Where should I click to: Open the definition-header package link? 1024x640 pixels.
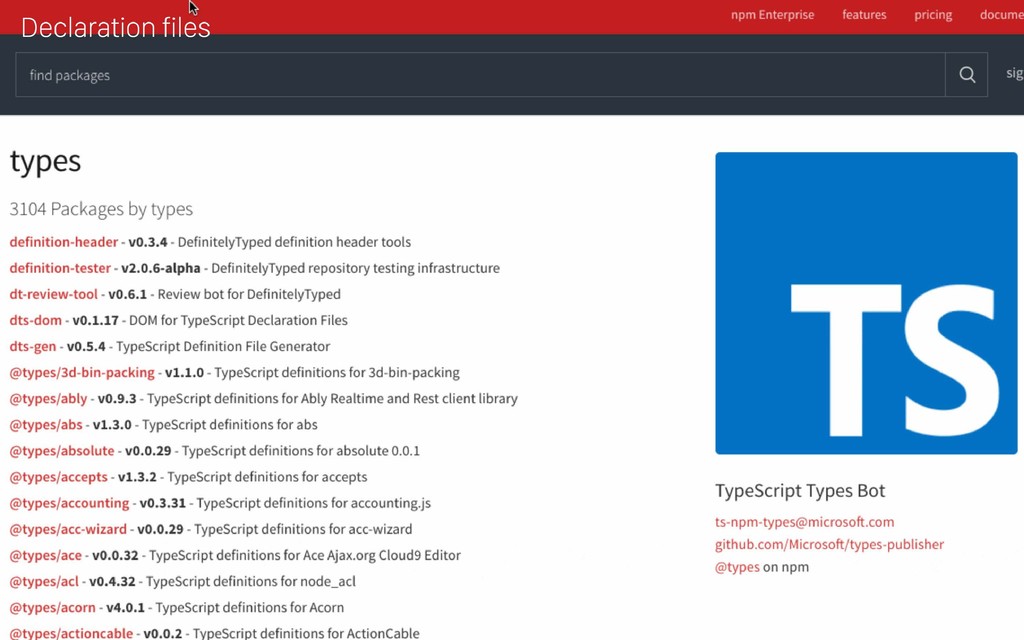(x=63, y=242)
